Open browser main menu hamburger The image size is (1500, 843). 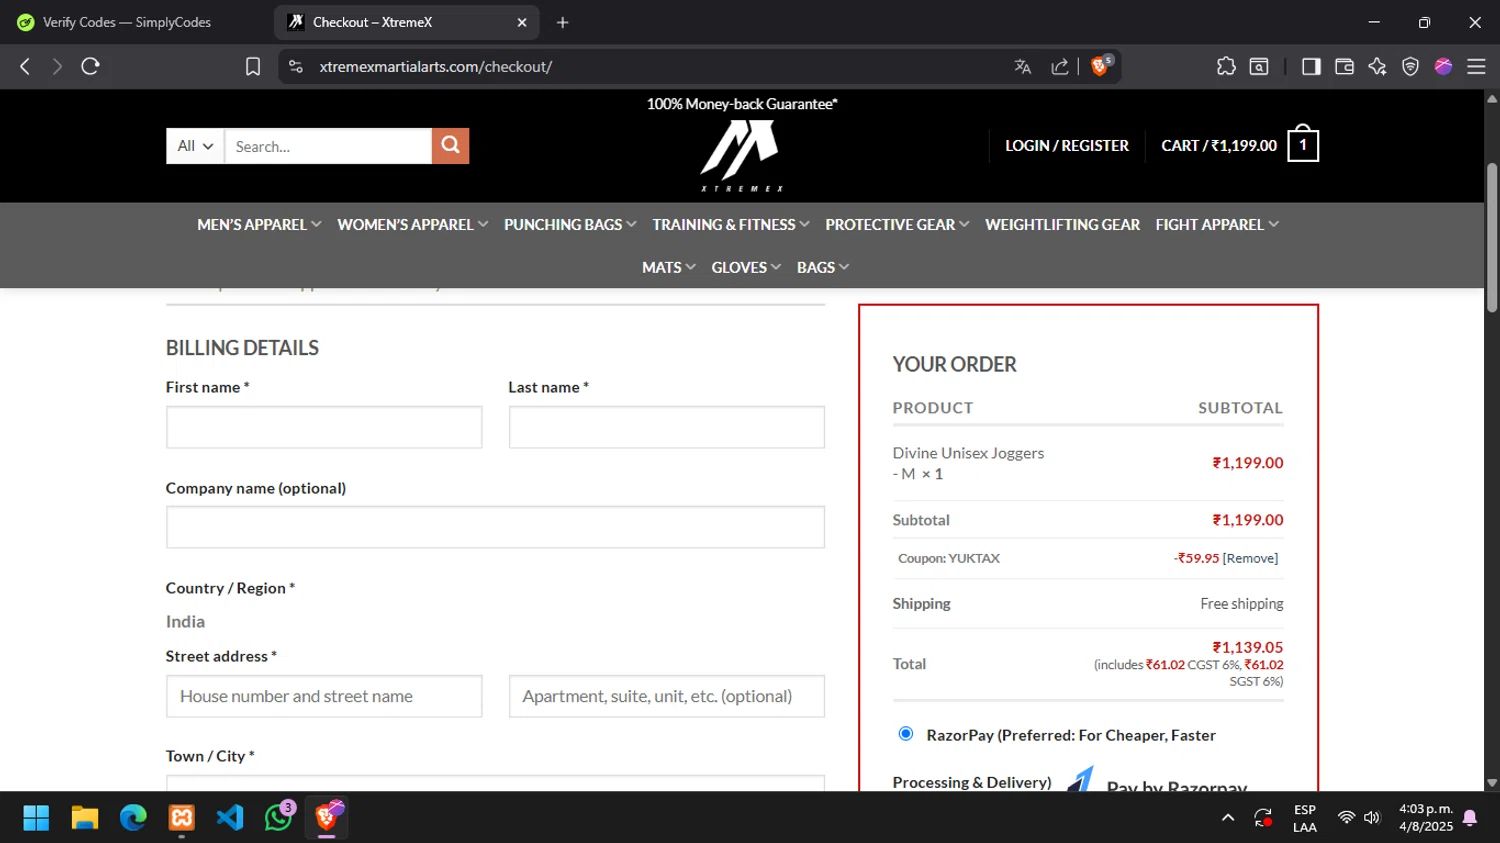click(1476, 66)
